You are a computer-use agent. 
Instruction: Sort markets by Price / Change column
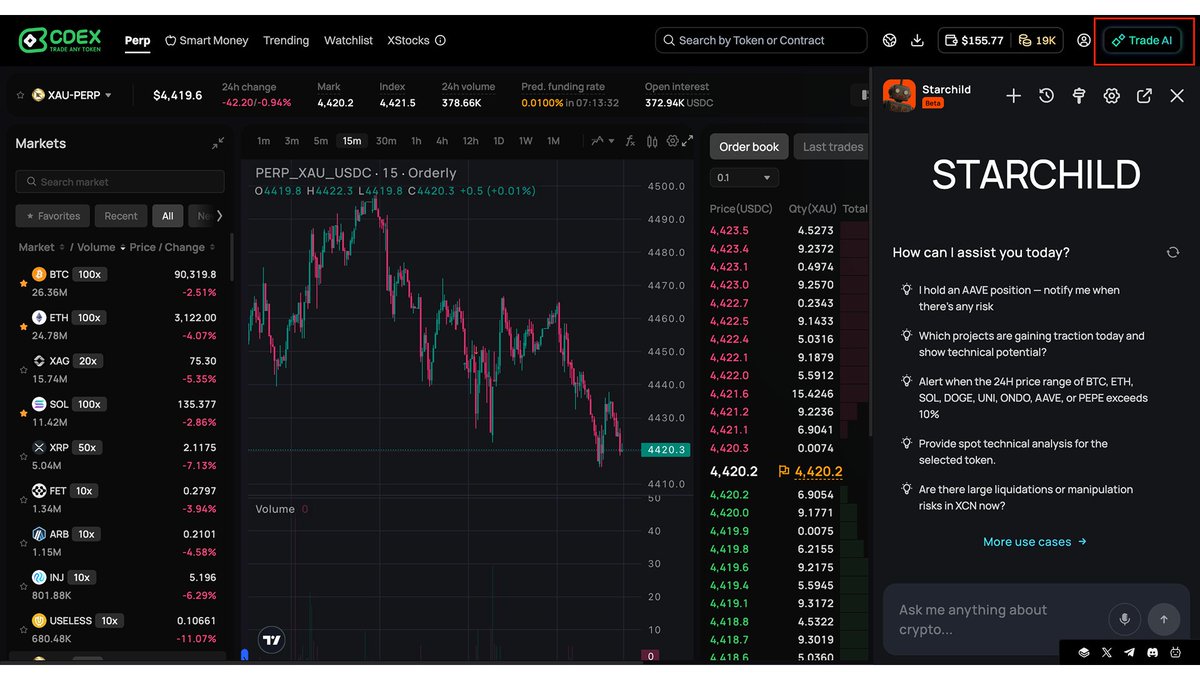coord(172,247)
